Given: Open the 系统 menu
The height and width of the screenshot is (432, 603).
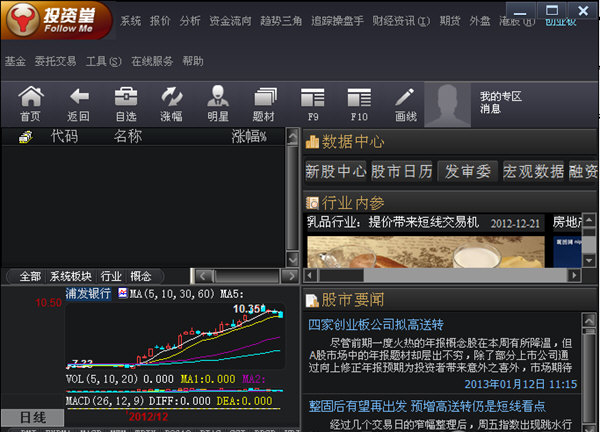Looking at the screenshot, I should 131,21.
